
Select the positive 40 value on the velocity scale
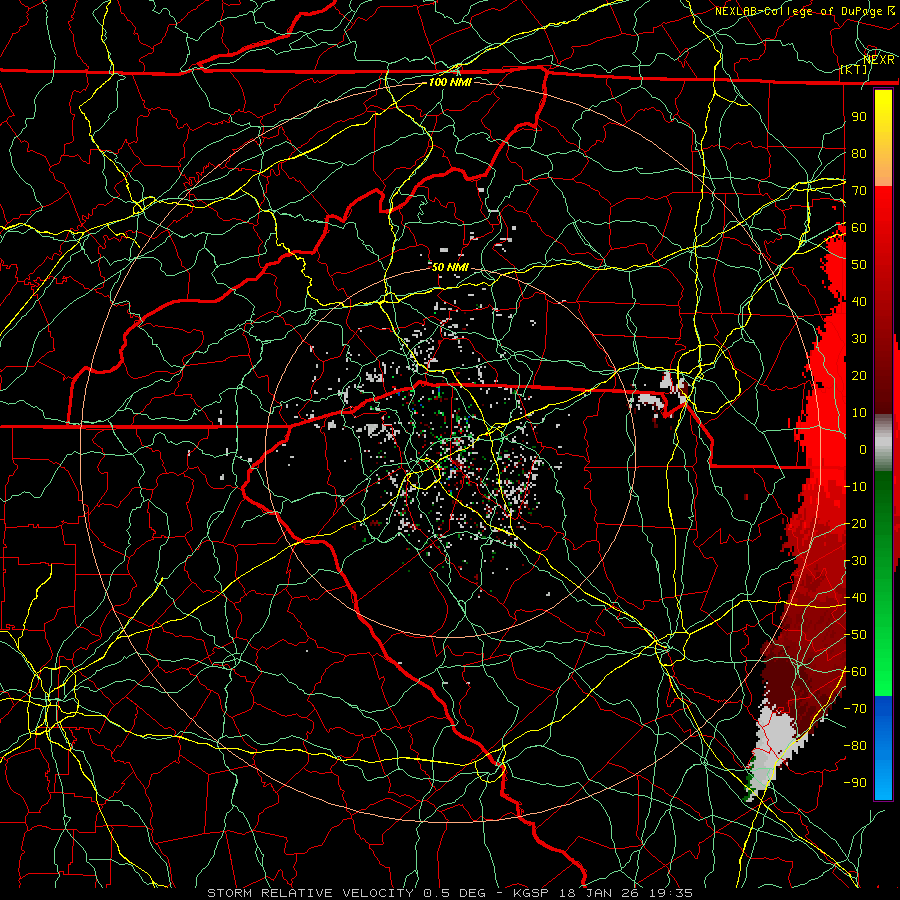(x=859, y=301)
